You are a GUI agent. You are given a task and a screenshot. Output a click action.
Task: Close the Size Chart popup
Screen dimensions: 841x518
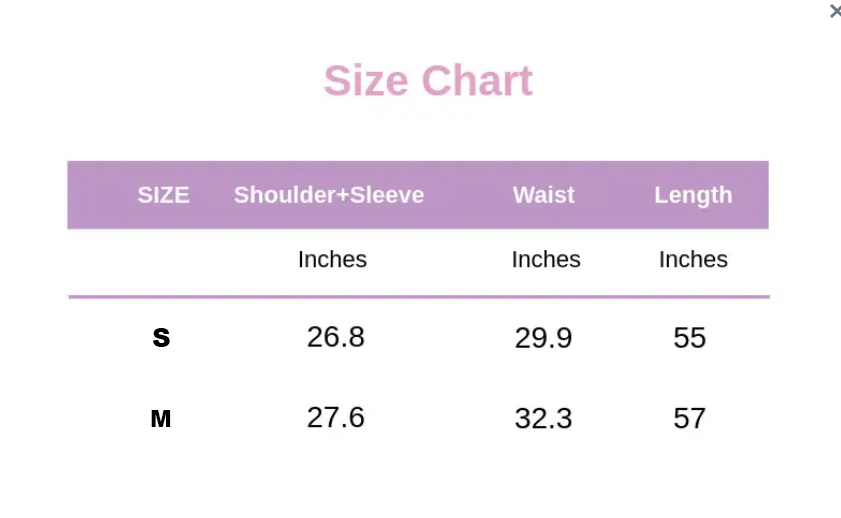click(835, 11)
